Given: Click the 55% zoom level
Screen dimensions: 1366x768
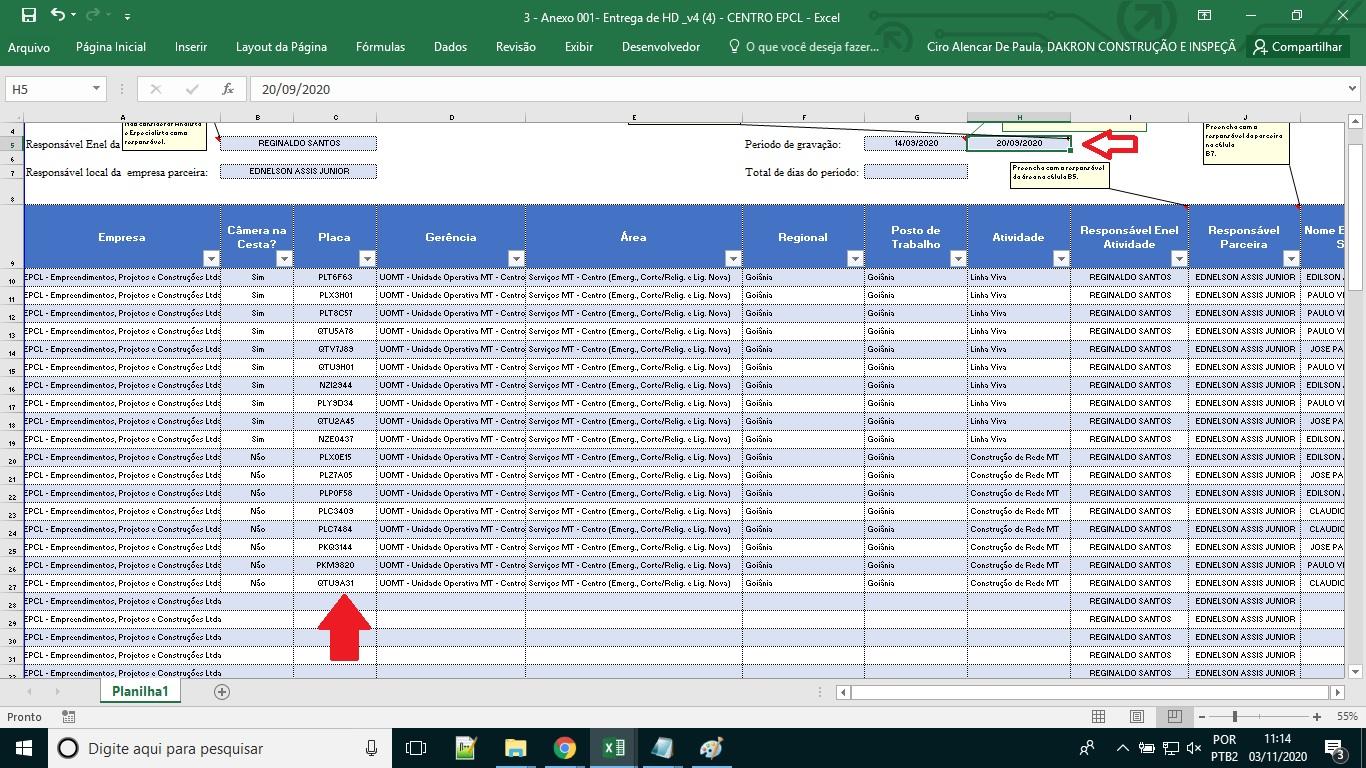Looking at the screenshot, I should (x=1346, y=717).
